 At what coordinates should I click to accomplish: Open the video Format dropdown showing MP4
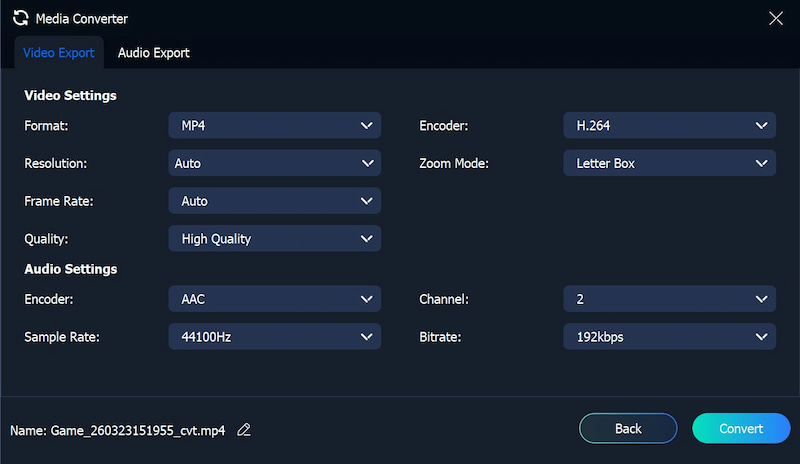(274, 126)
